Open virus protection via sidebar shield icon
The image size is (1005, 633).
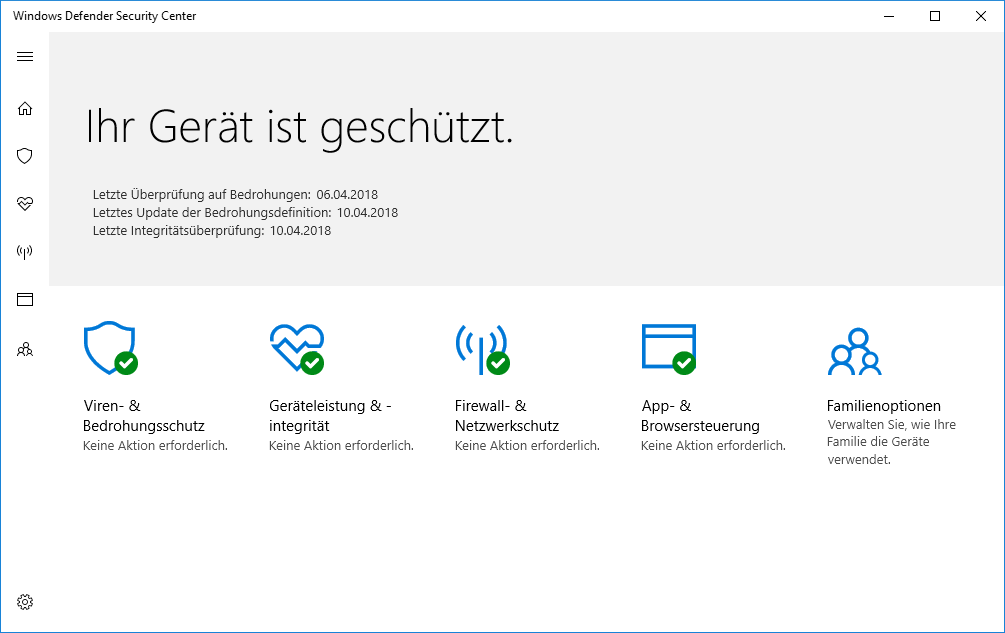25,156
